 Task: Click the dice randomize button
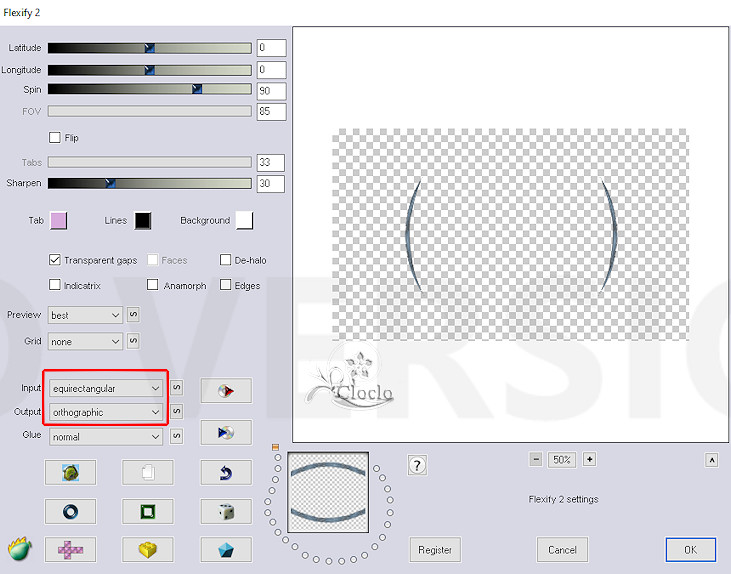point(225,511)
